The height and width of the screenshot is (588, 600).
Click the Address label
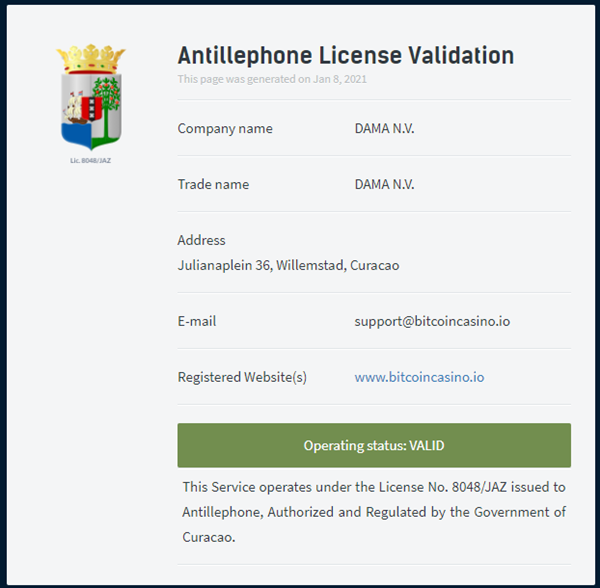201,240
